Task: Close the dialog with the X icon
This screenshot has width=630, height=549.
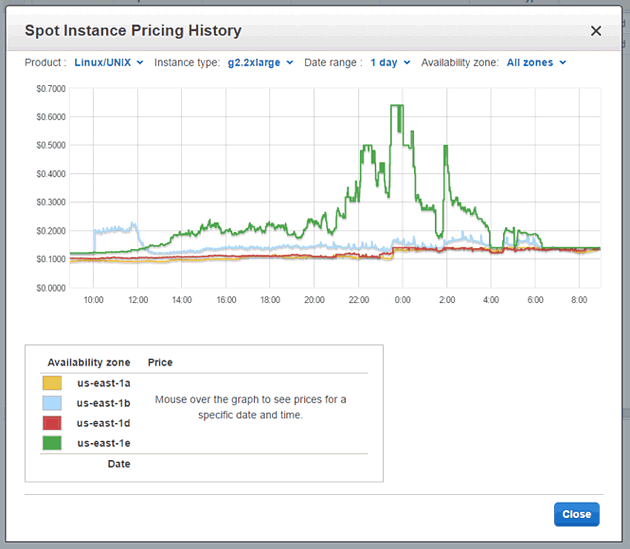Action: coord(596,31)
